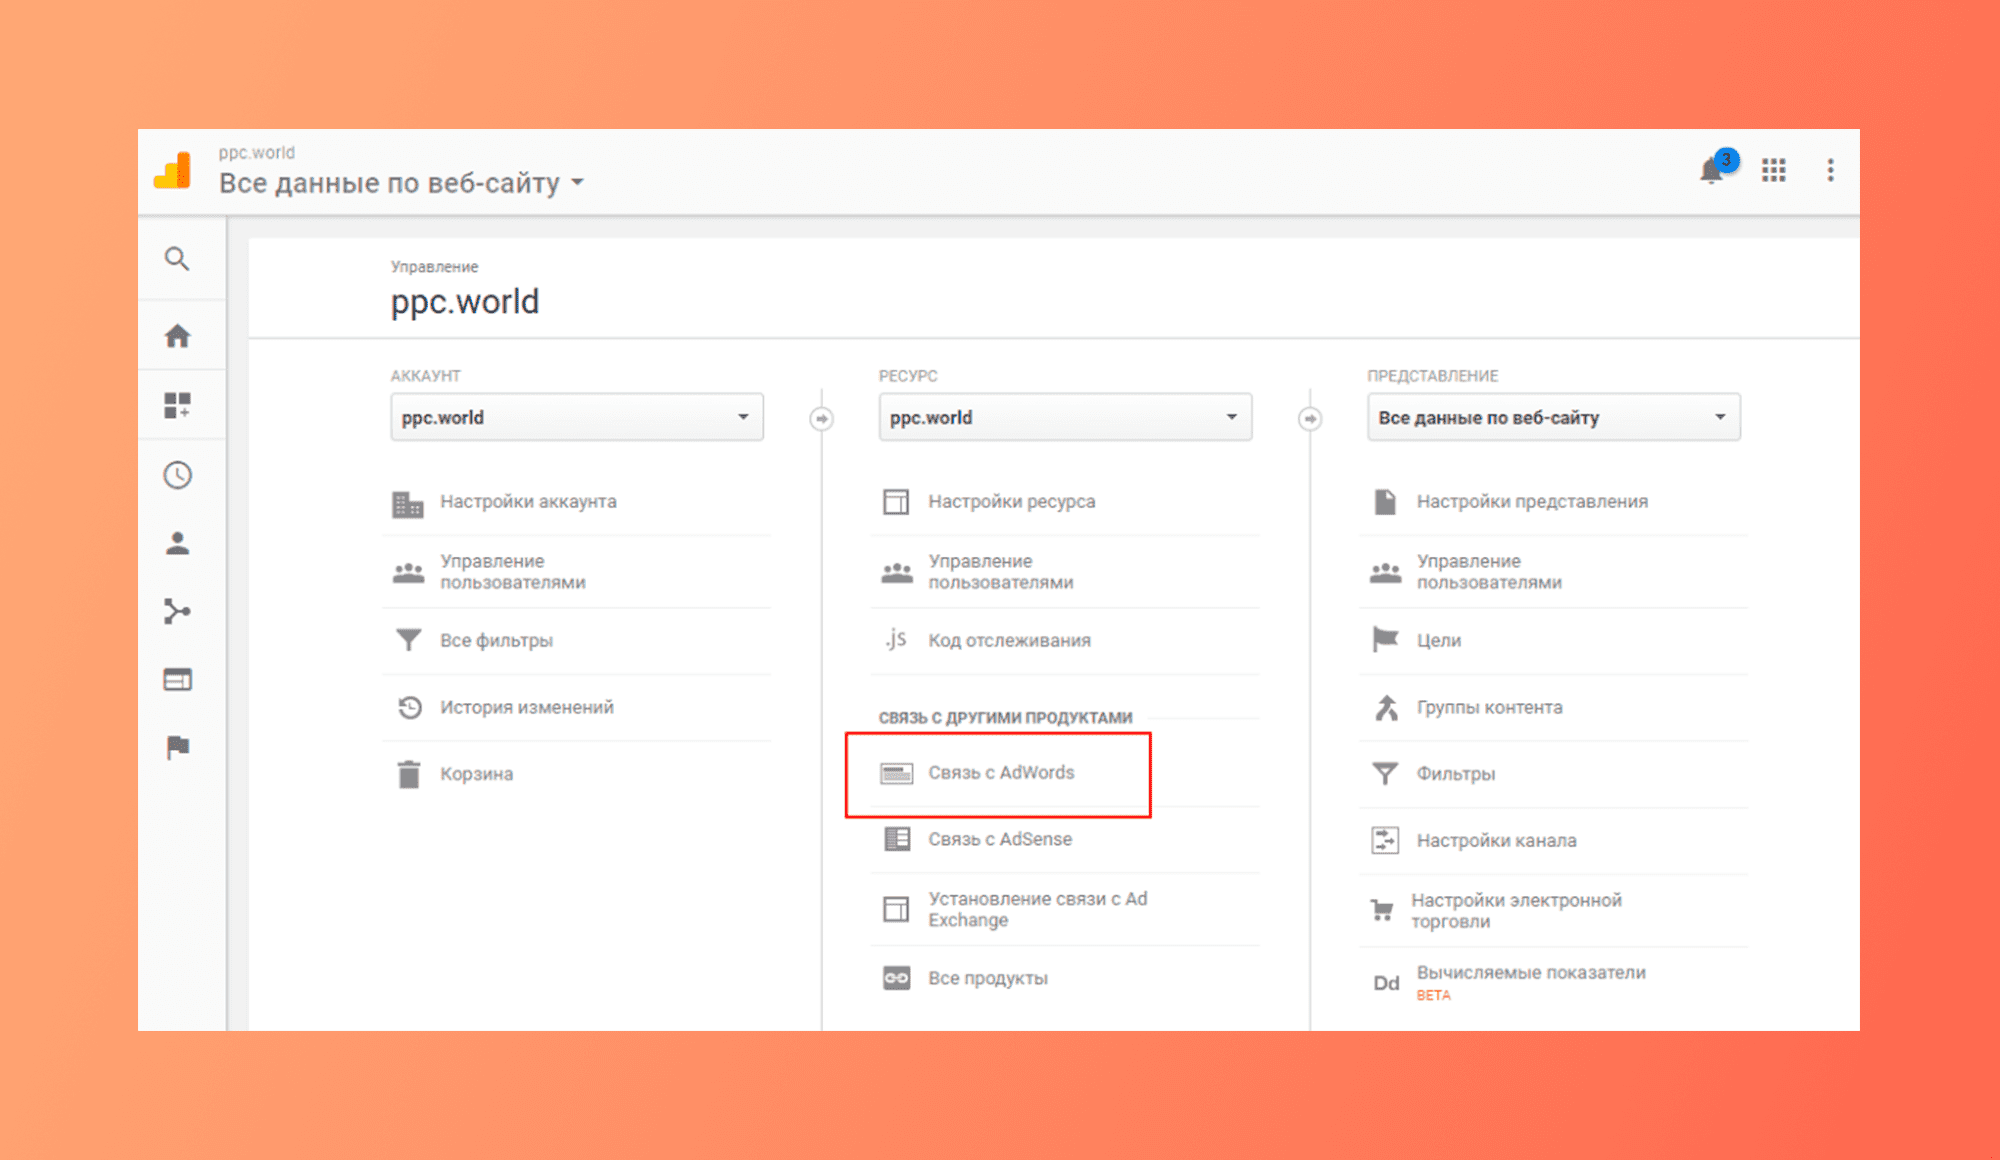This screenshot has width=2000, height=1160.
Task: Click the history icon beside История изменений
Action: (410, 708)
